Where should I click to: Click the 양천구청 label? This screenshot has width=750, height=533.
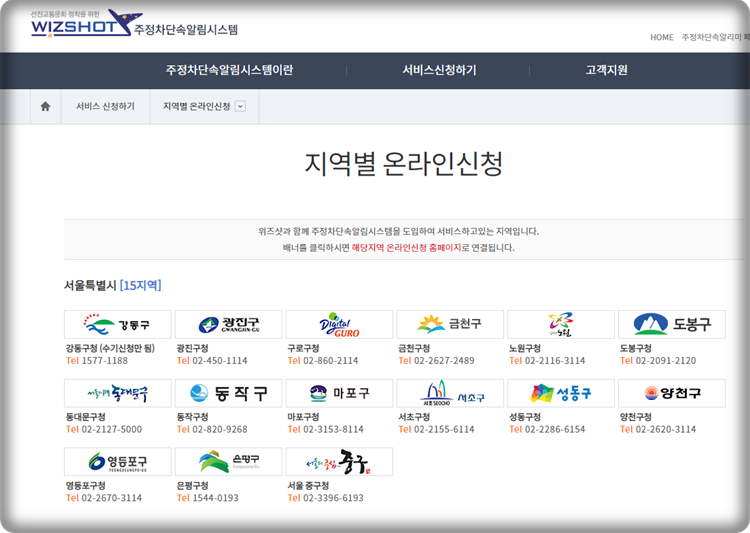point(636,417)
